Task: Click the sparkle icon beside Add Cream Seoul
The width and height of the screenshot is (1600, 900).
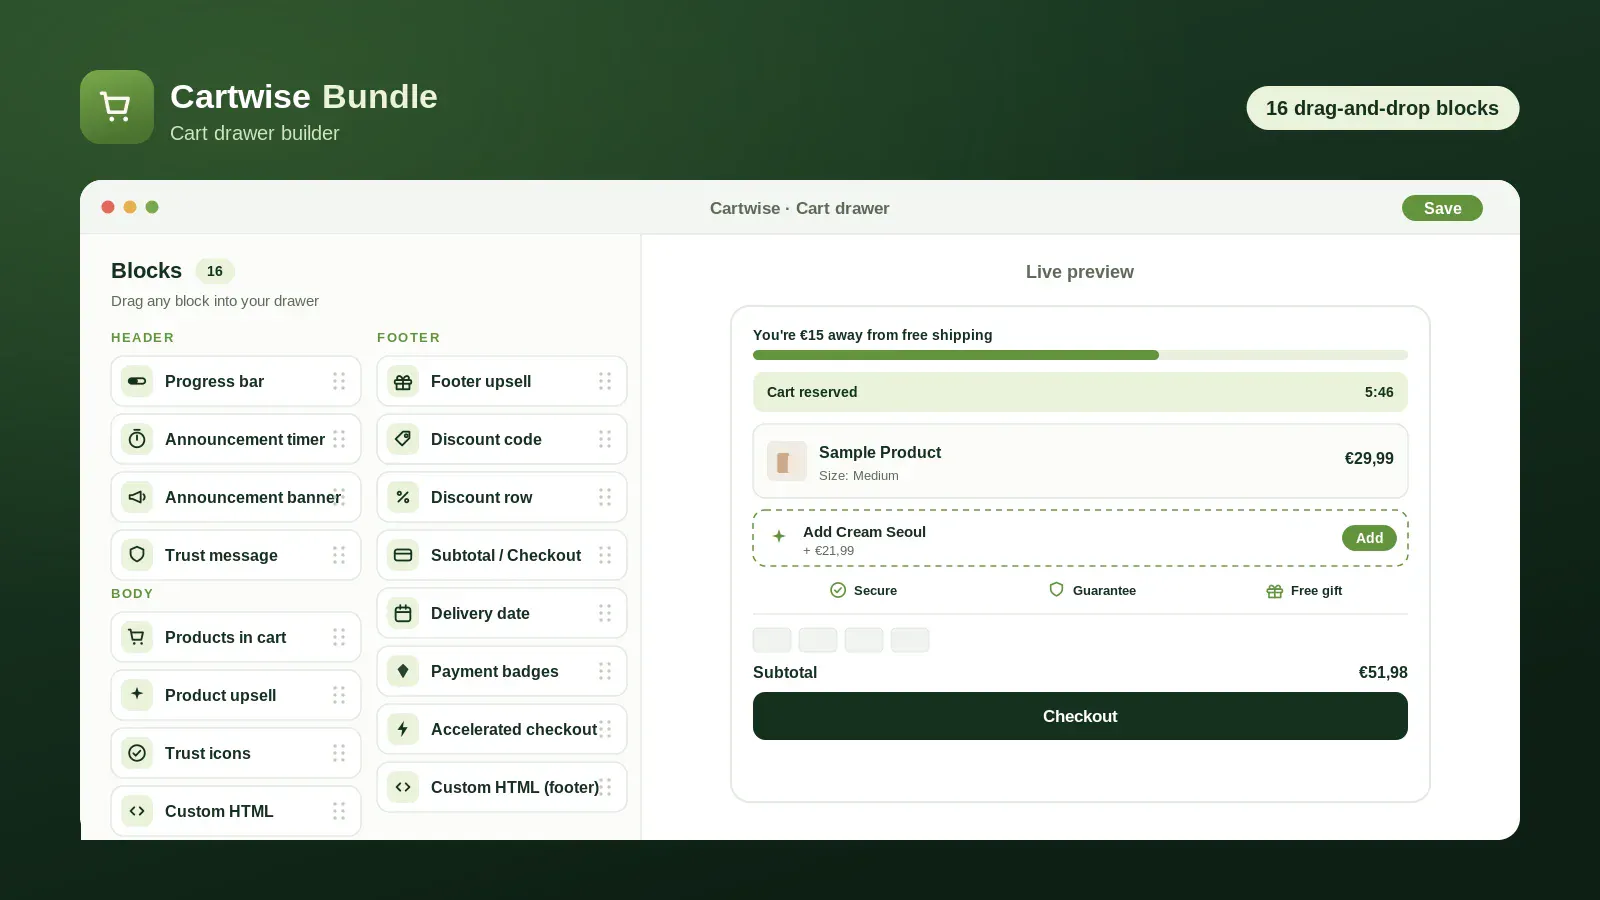Action: pos(779,536)
